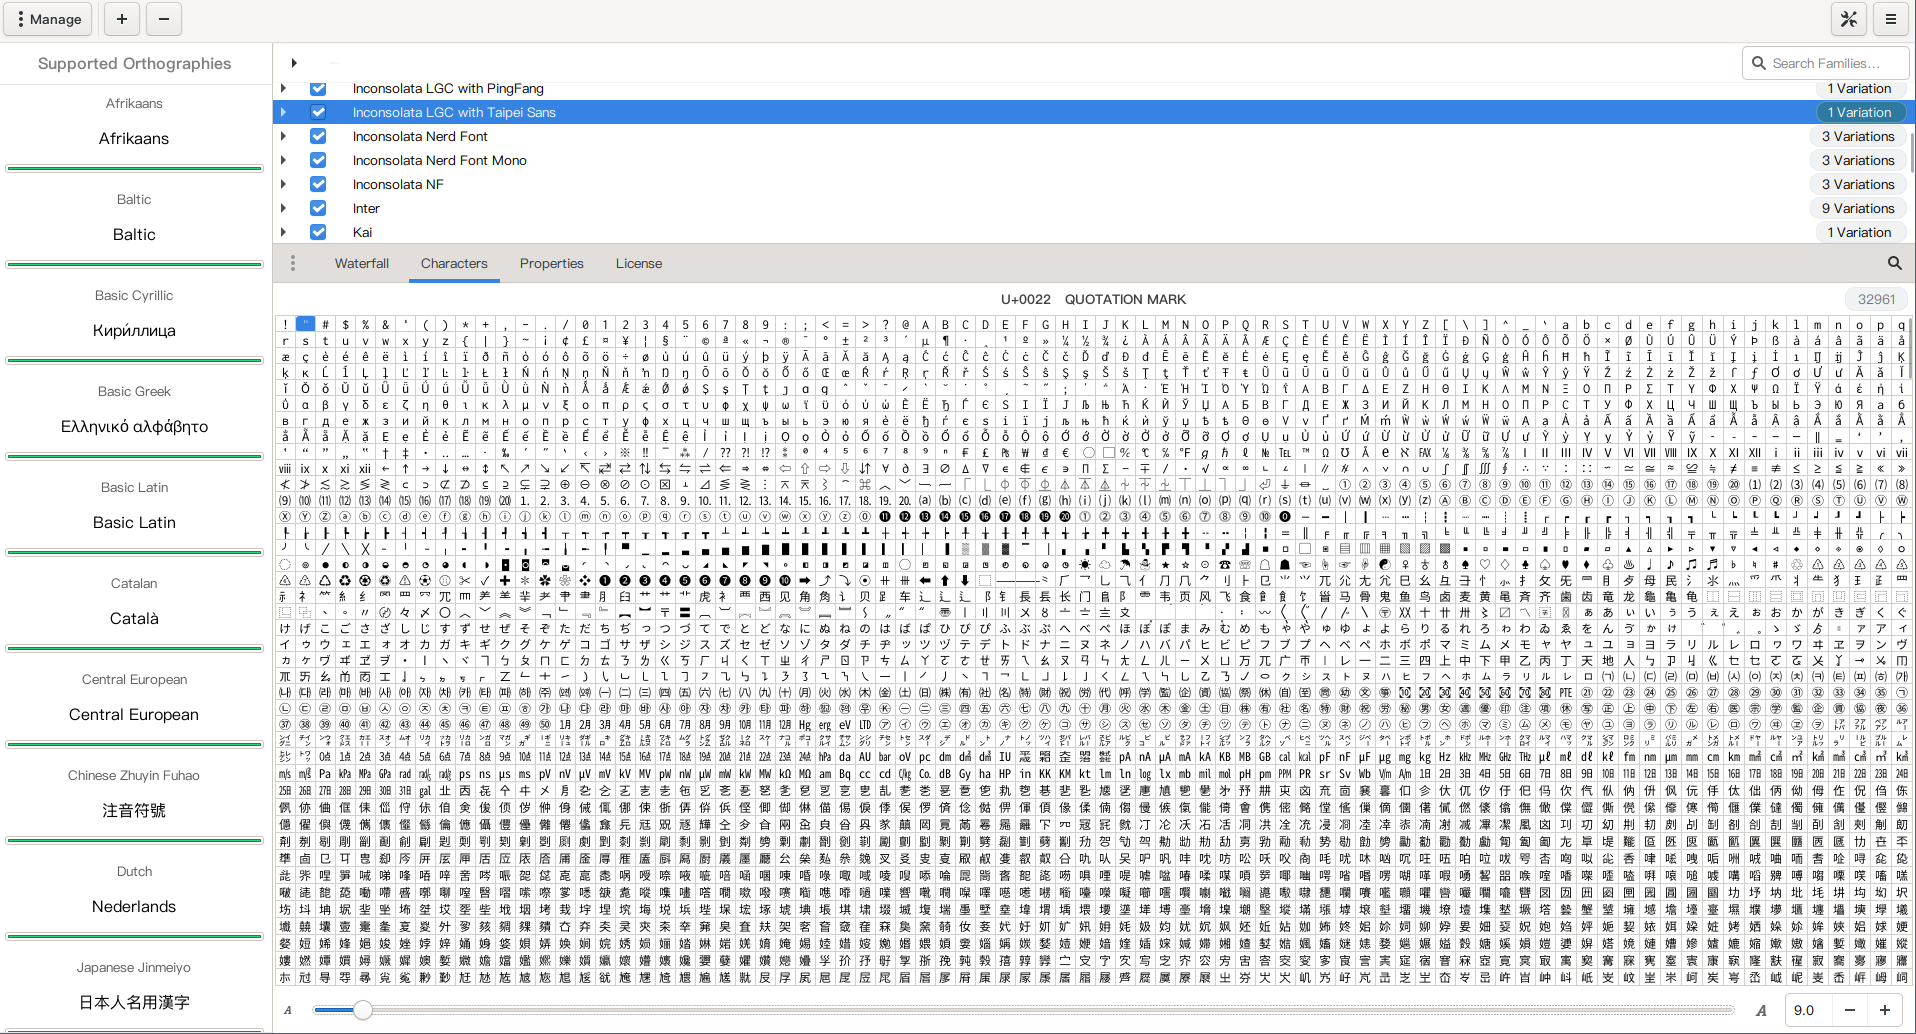1916x1034 pixels.
Task: Click 3 Variations badge for Inconsolata NF
Action: pos(1858,184)
